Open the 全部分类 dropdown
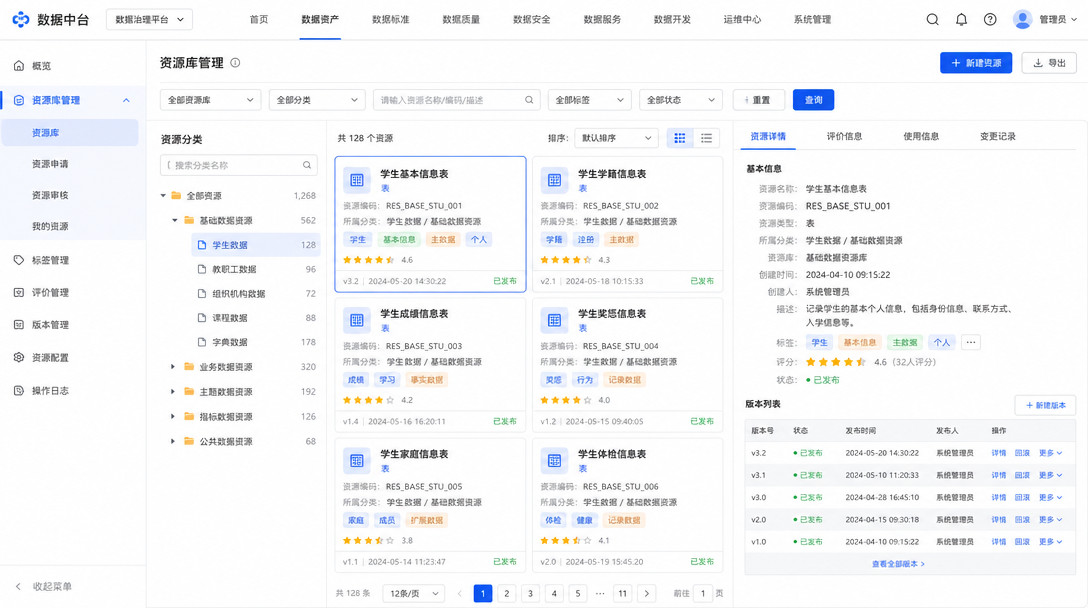Viewport: 1088px width, 608px height. coord(317,100)
